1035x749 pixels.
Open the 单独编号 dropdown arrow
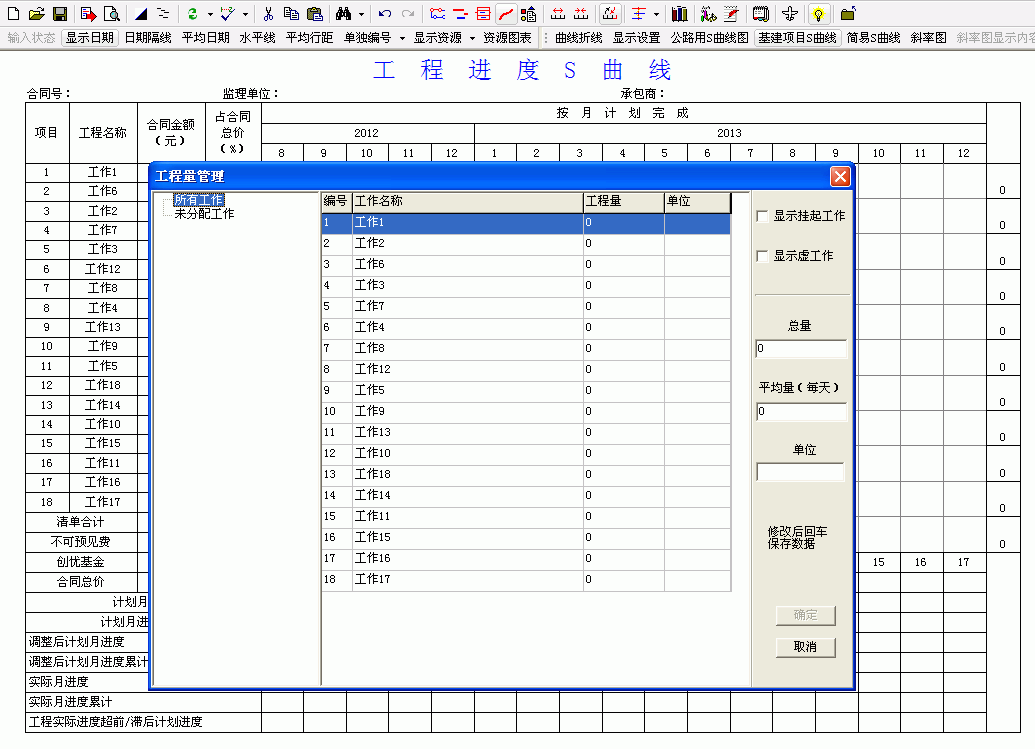coord(402,38)
